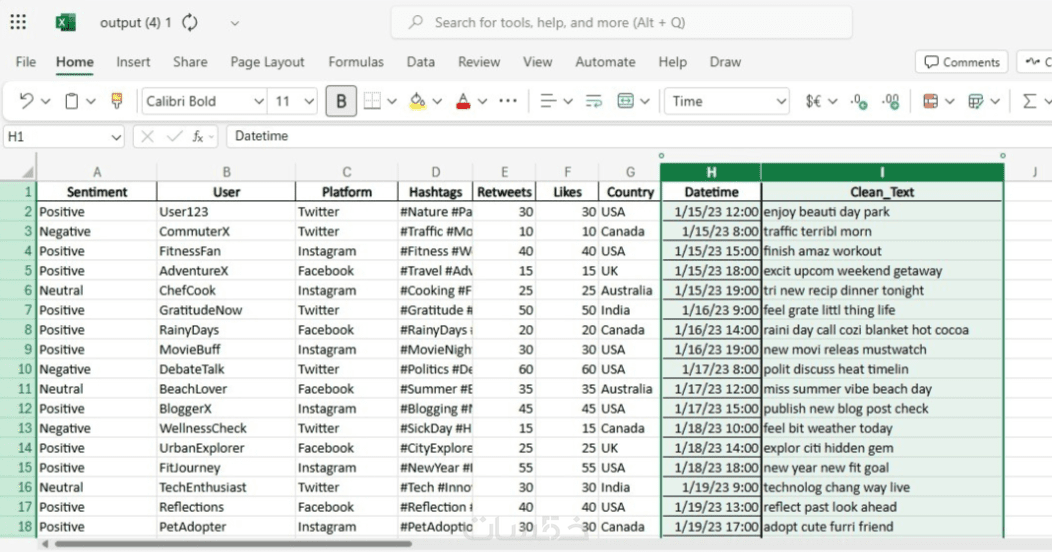Open the Help tab
This screenshot has height=552, width=1052.
pyautogui.click(x=672, y=62)
